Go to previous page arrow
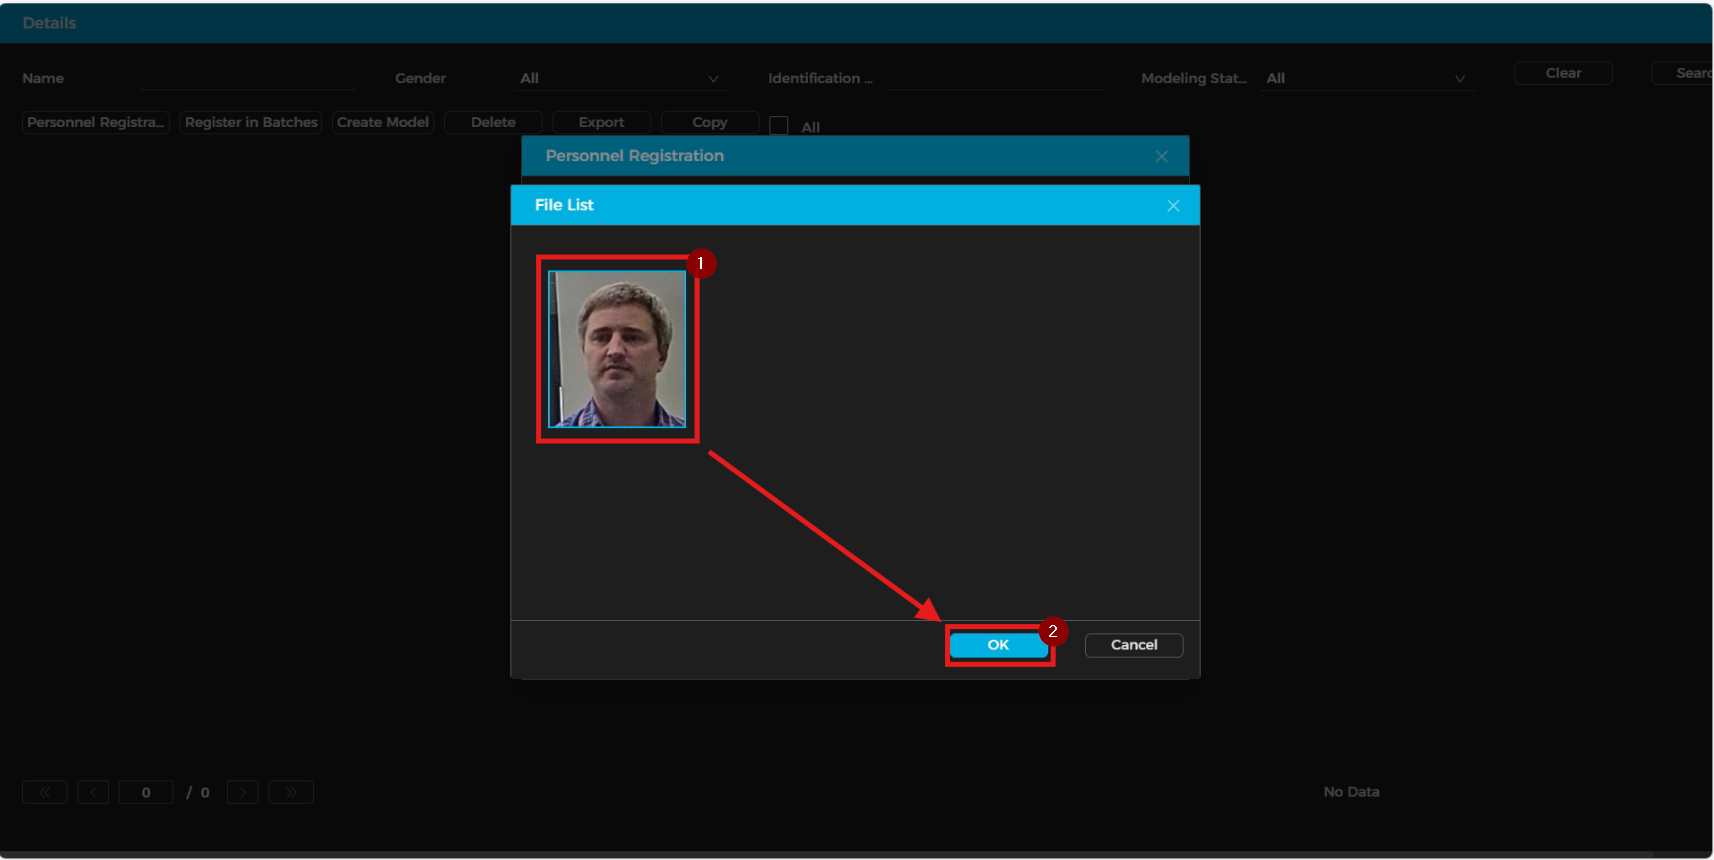 tap(93, 793)
